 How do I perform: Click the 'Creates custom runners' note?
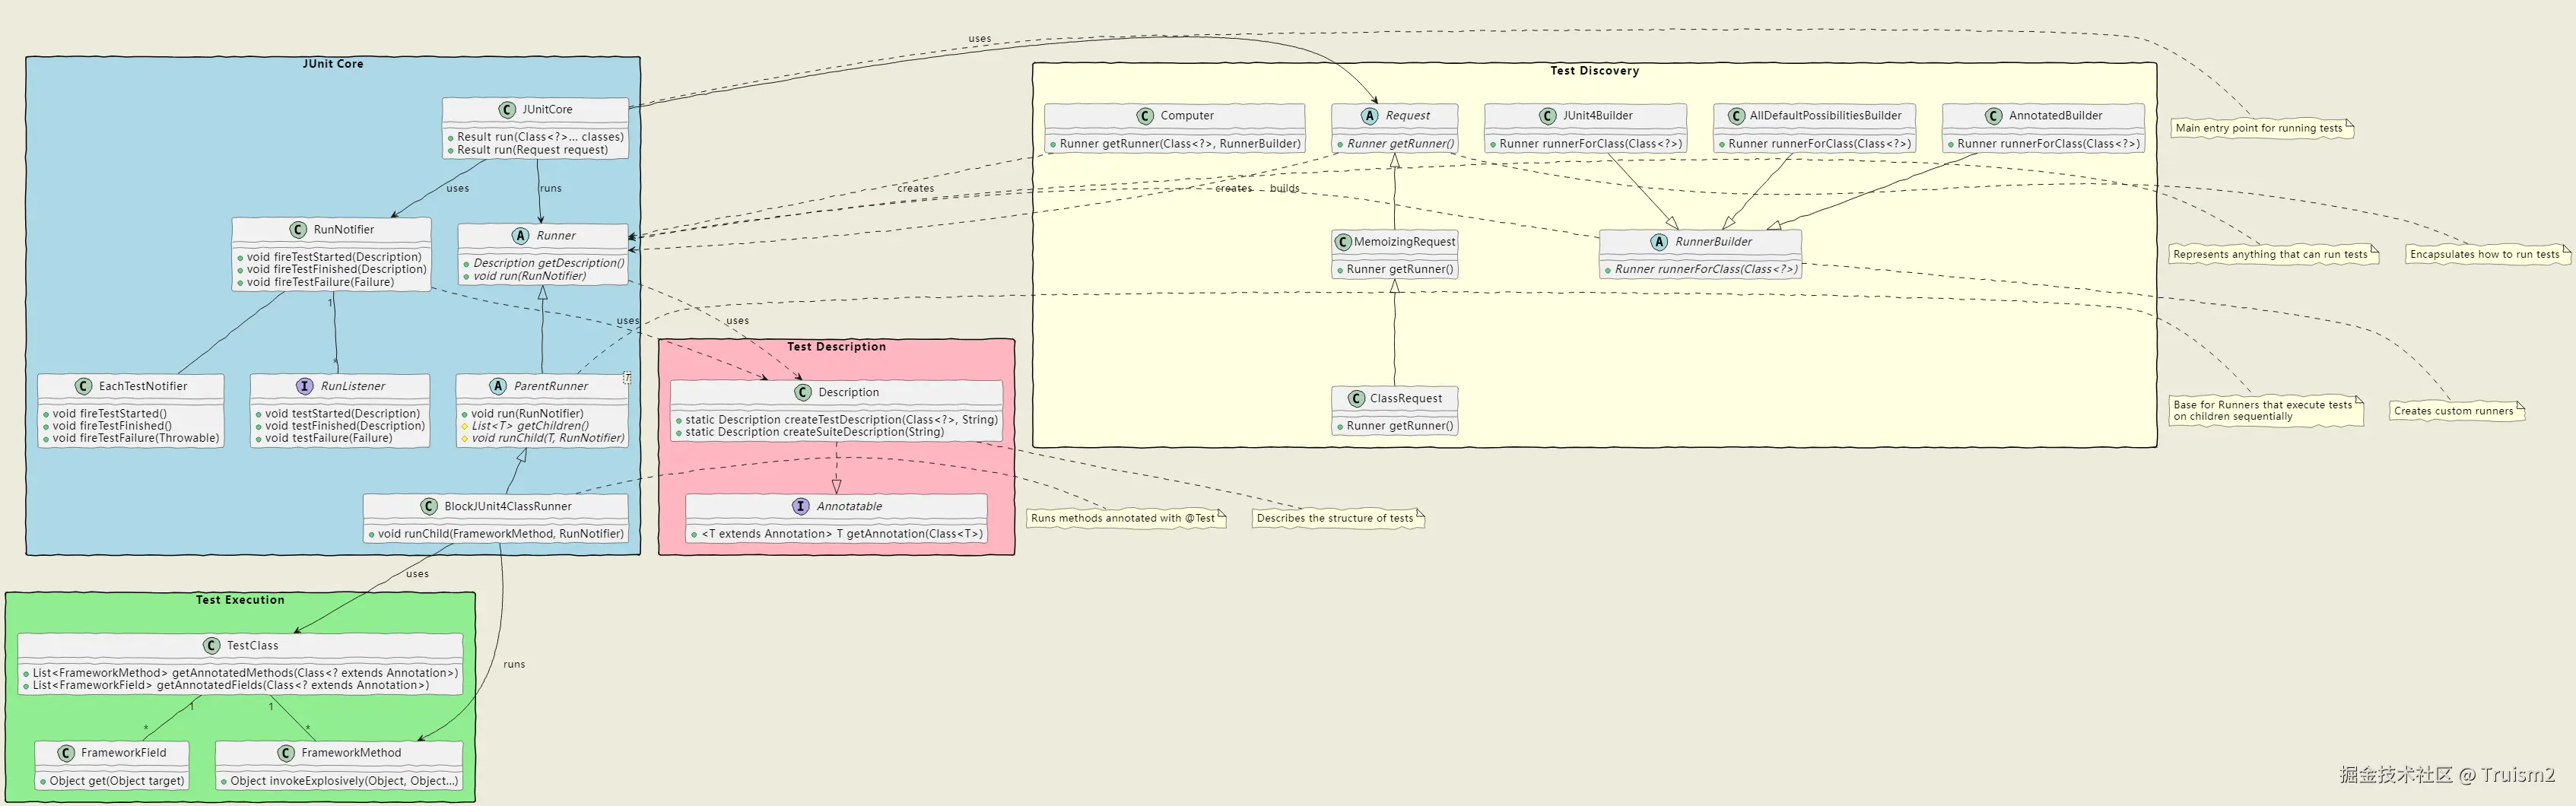point(2457,411)
